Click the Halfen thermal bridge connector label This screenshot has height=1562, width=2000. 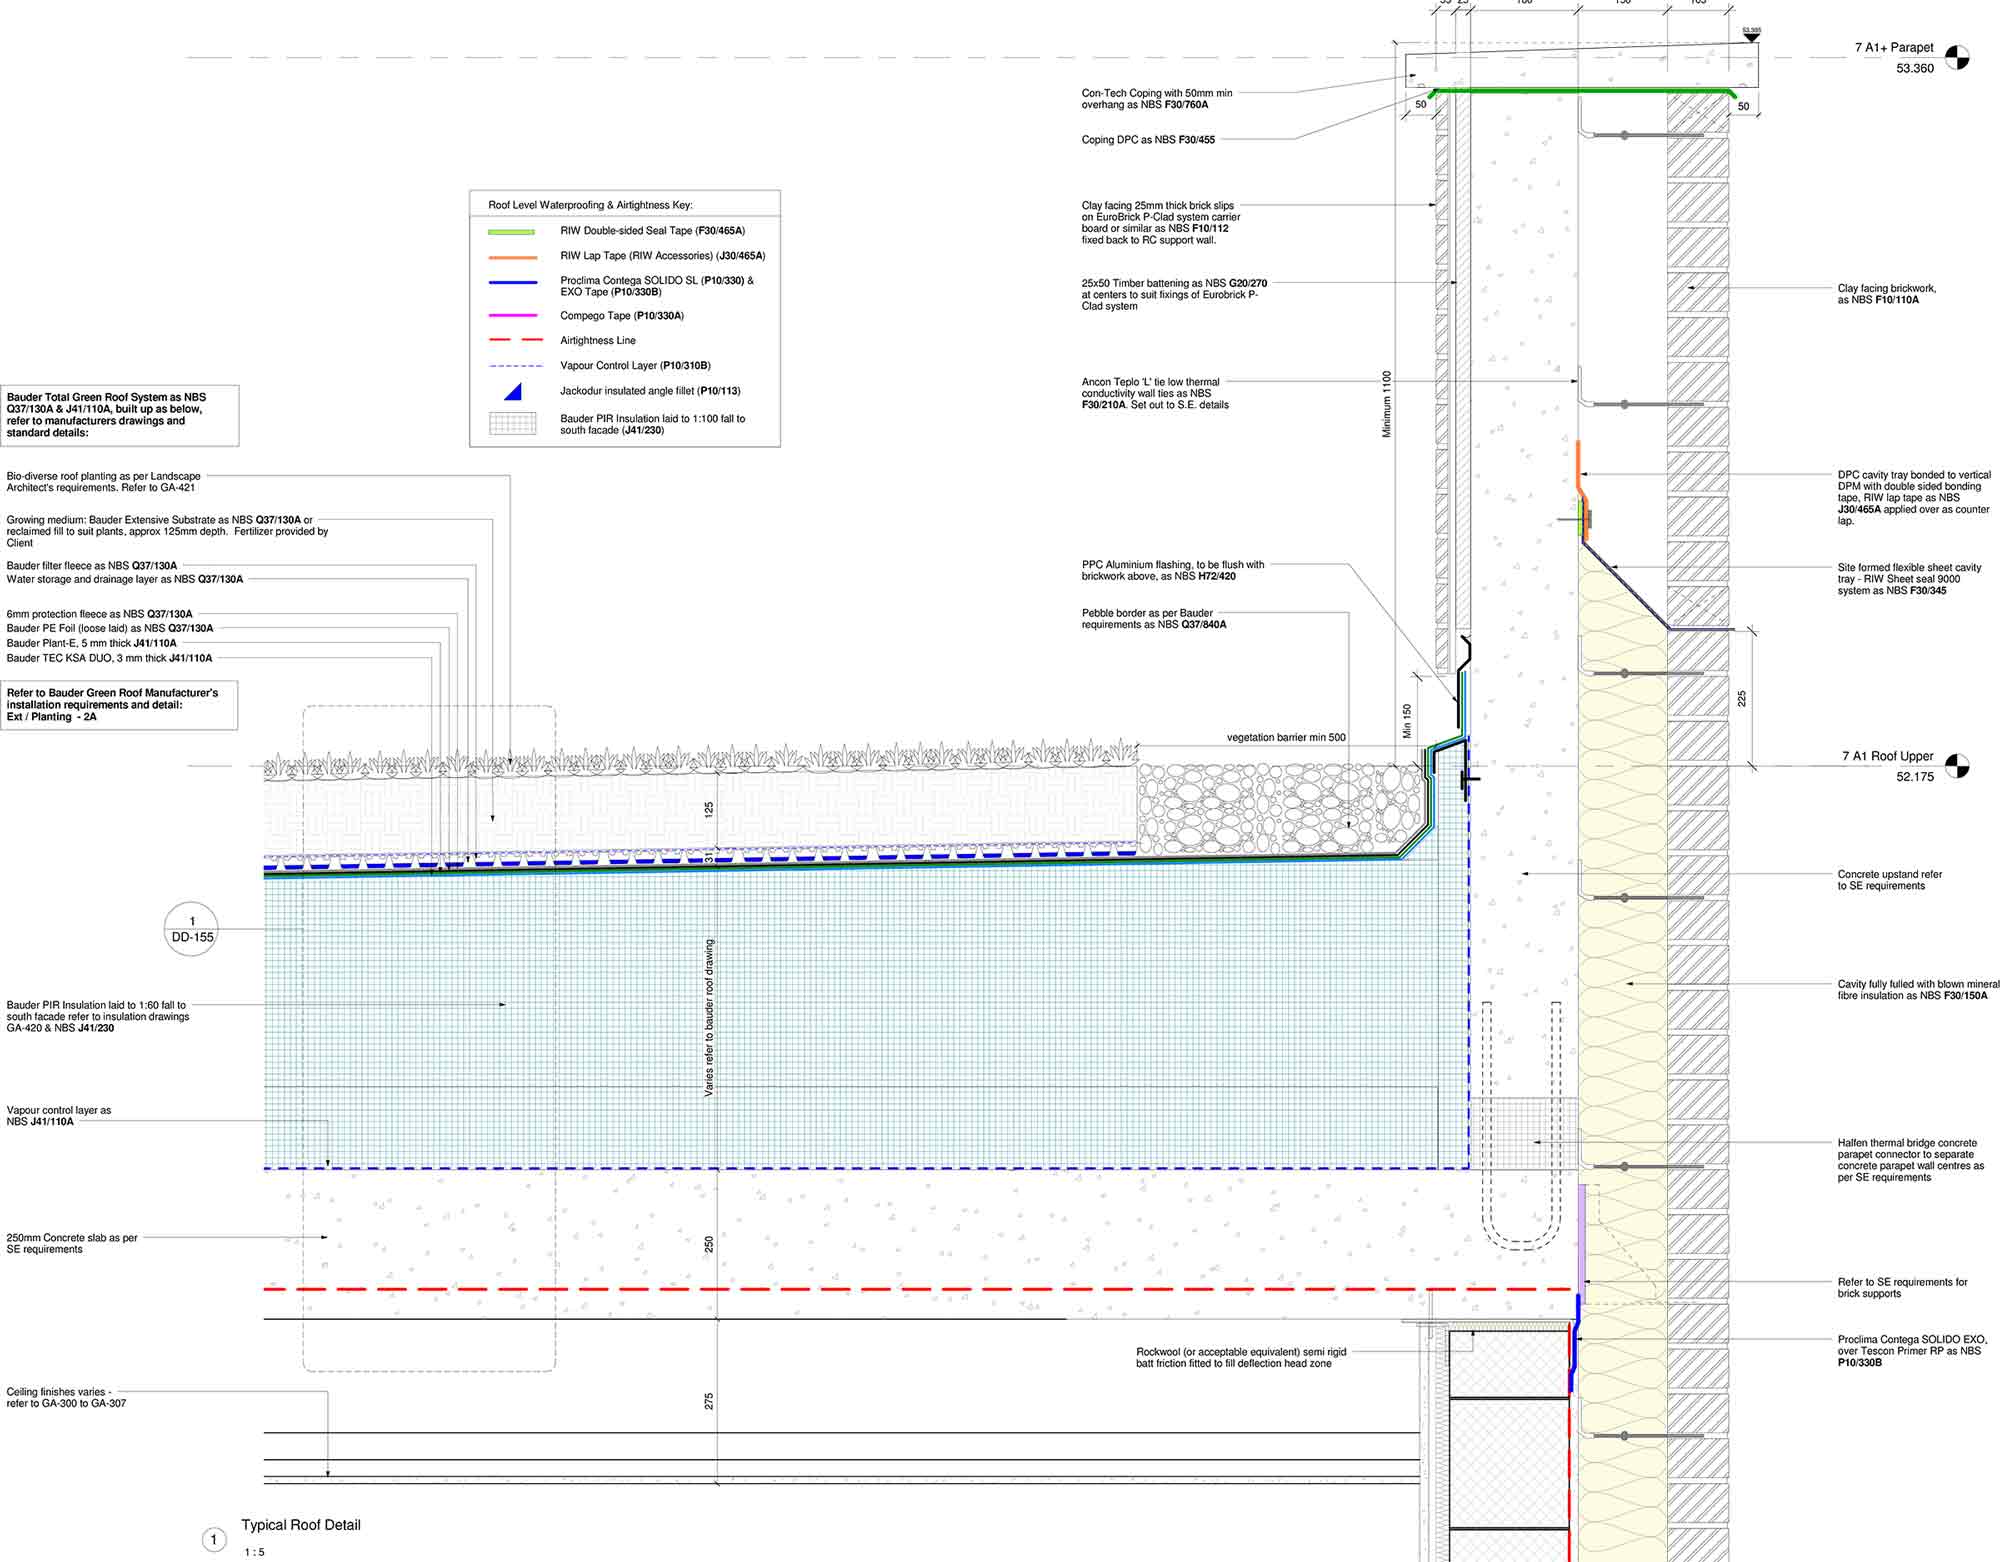click(1910, 1160)
